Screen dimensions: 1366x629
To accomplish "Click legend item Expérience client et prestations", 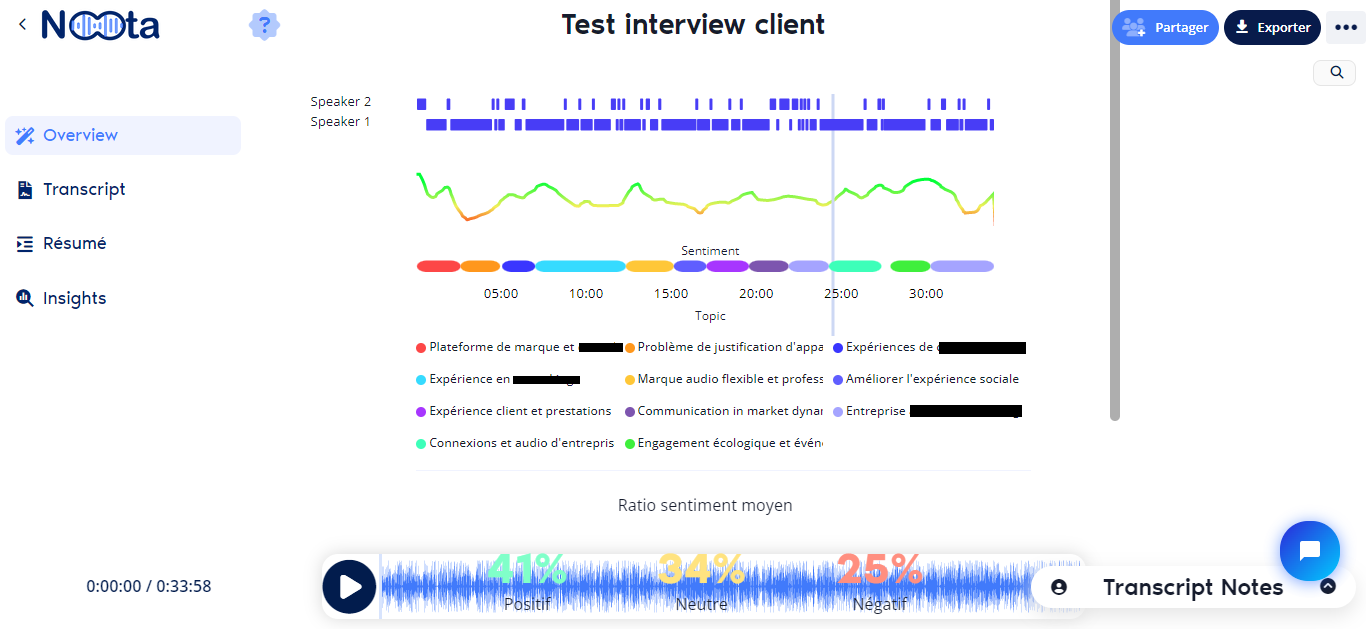I will [513, 411].
